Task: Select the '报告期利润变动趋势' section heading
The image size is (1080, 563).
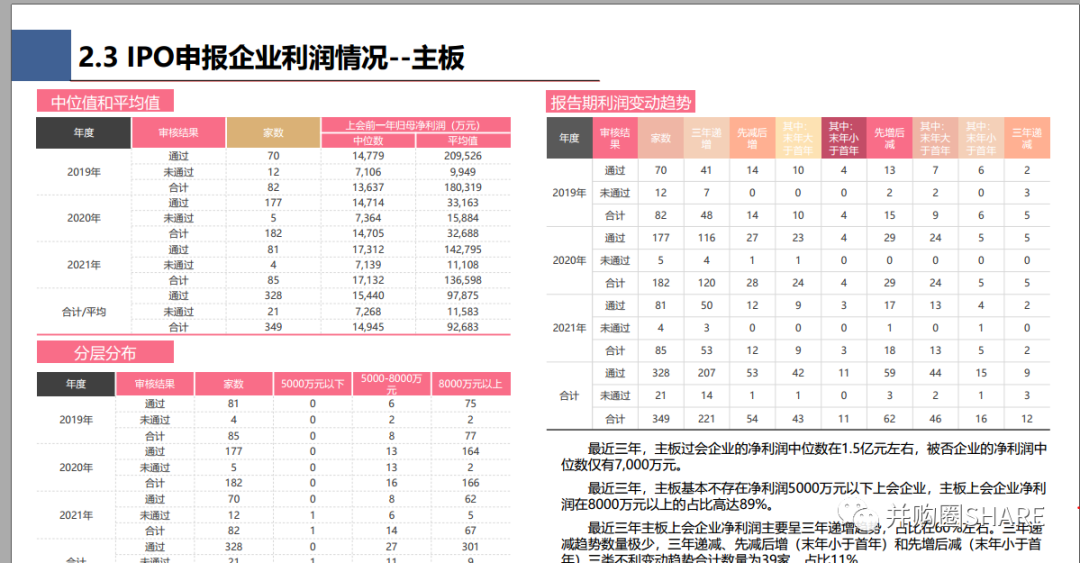Action: [x=621, y=103]
